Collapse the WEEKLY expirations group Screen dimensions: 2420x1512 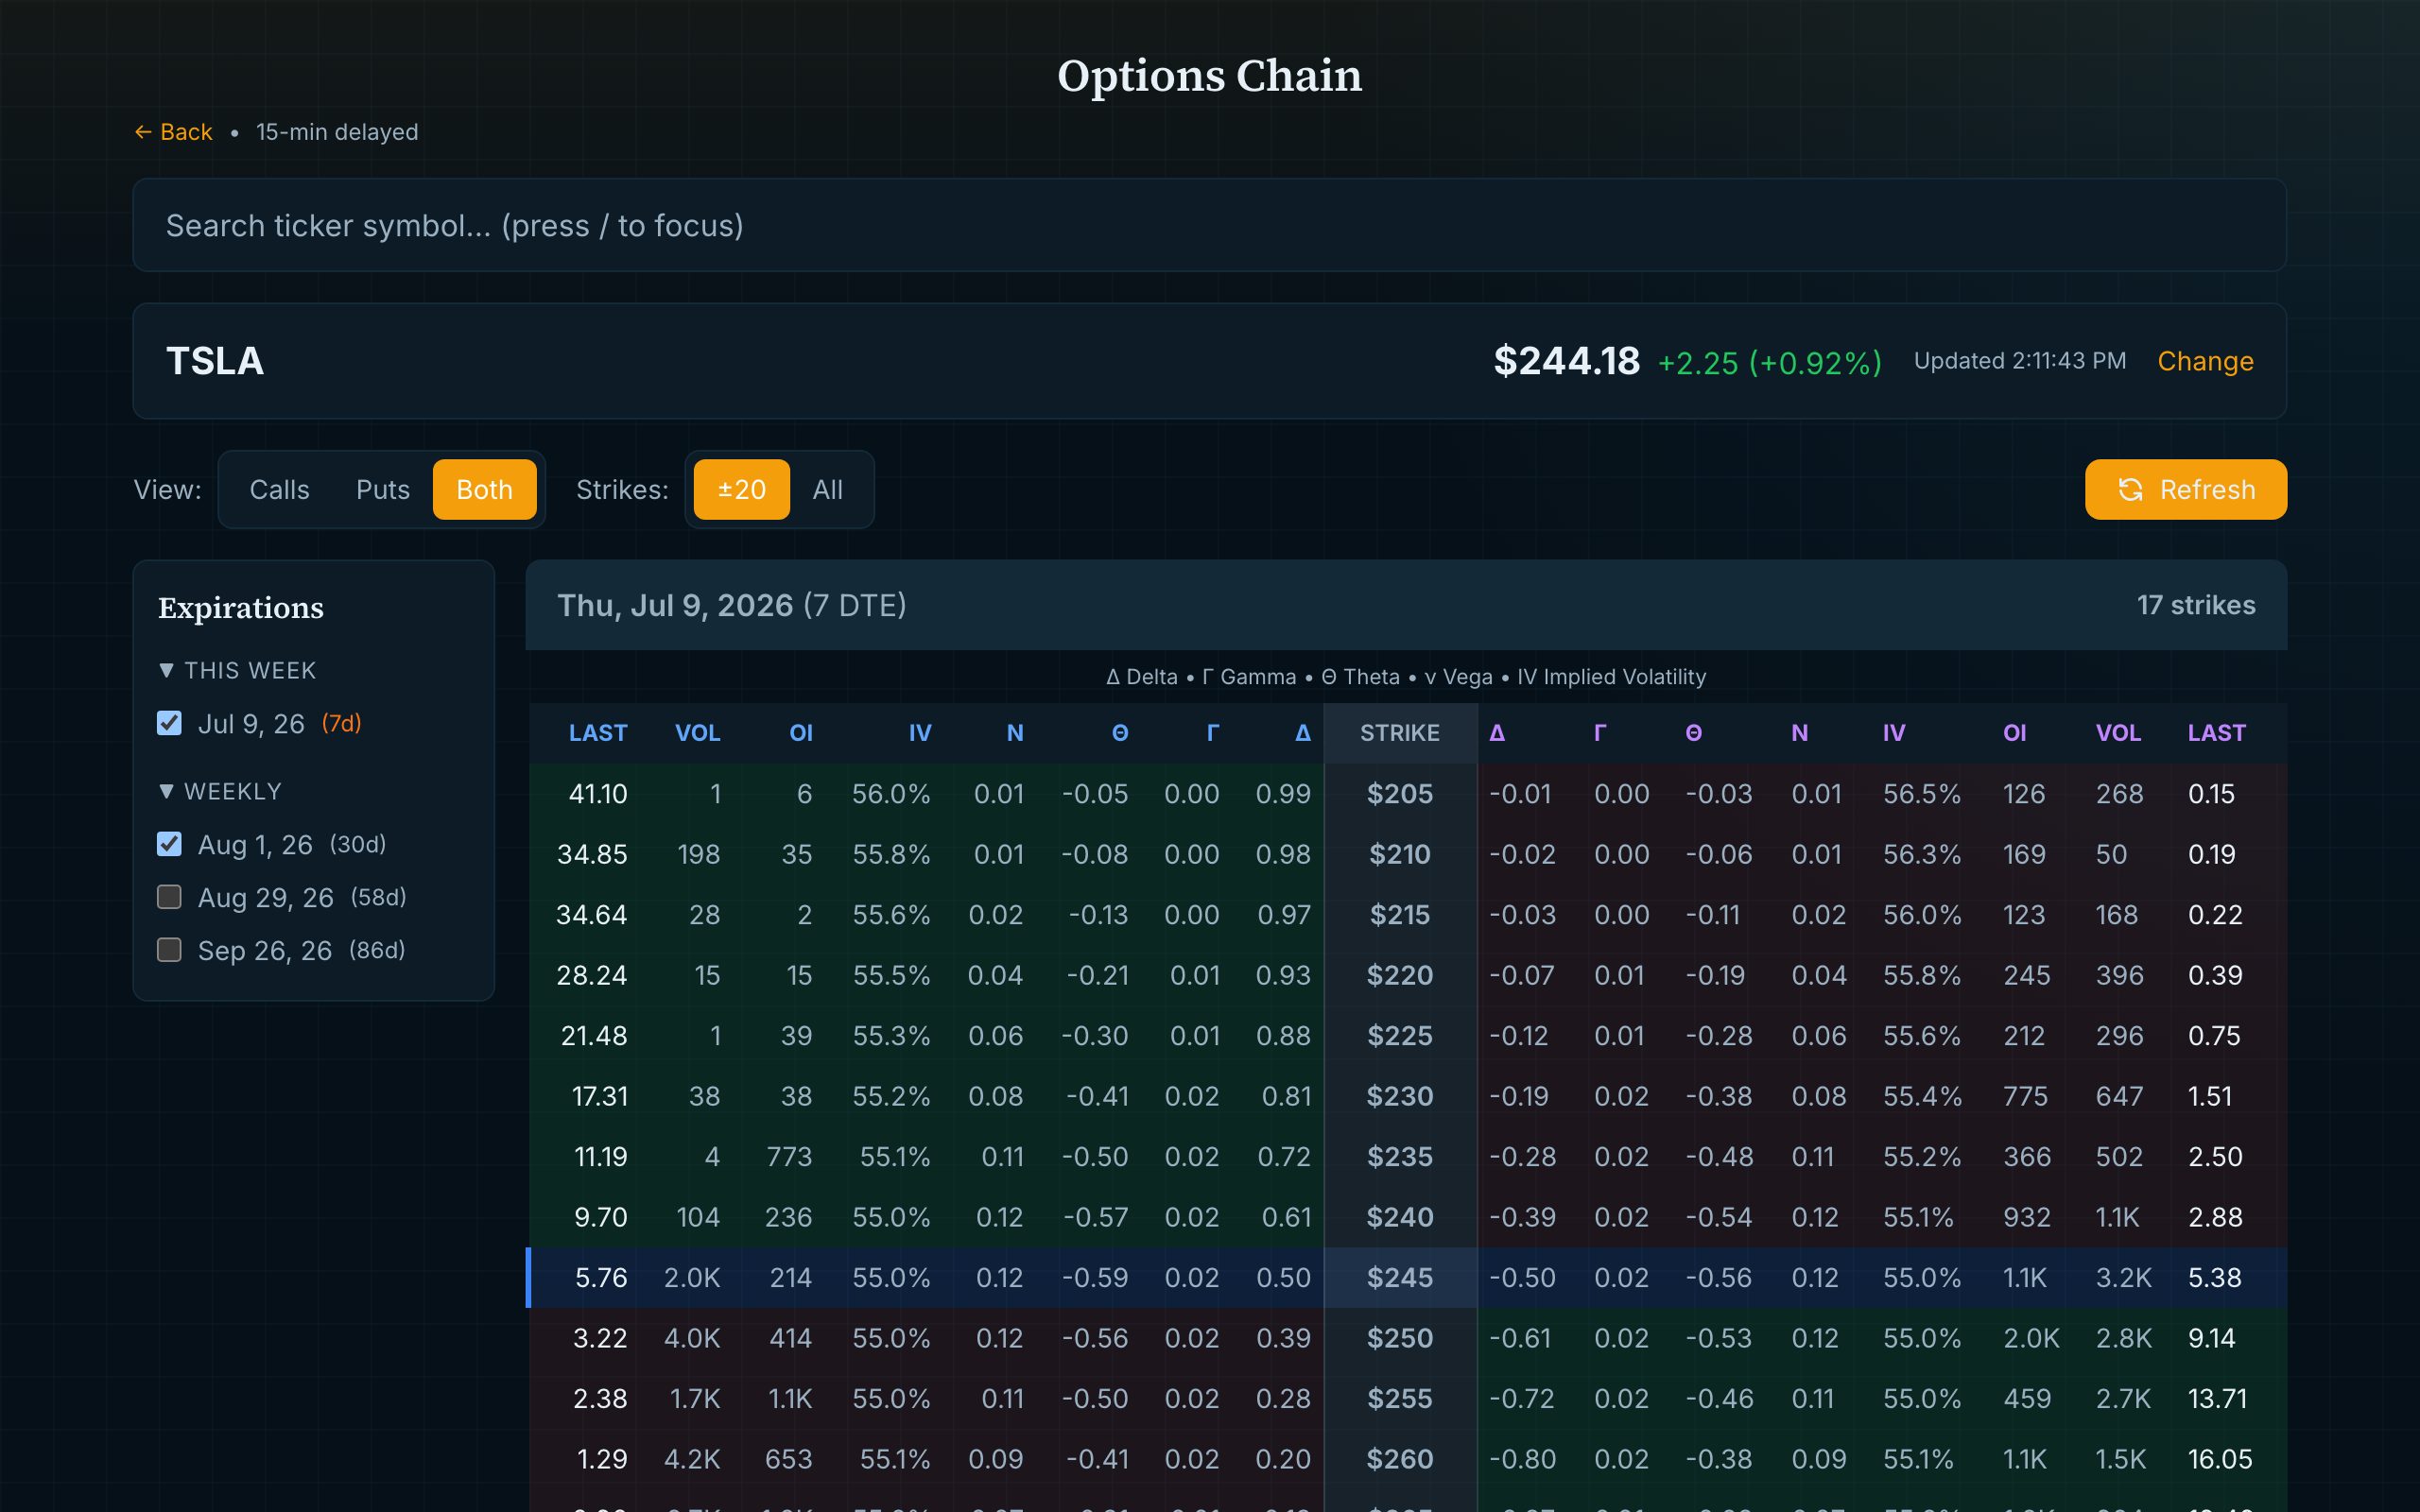[x=220, y=791]
